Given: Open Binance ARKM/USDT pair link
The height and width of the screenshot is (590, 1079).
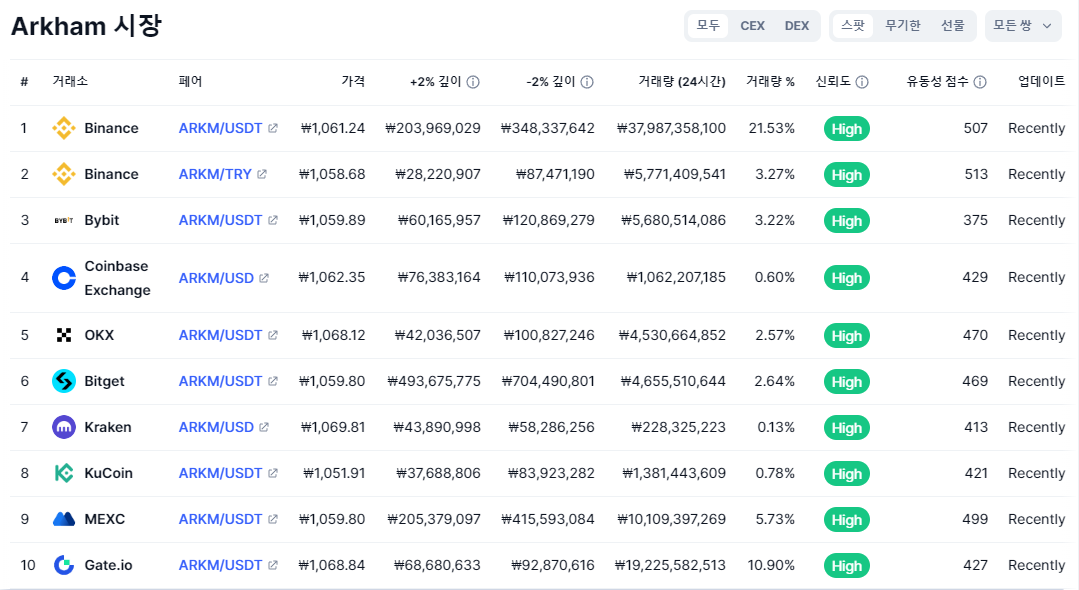Looking at the screenshot, I should [x=220, y=128].
